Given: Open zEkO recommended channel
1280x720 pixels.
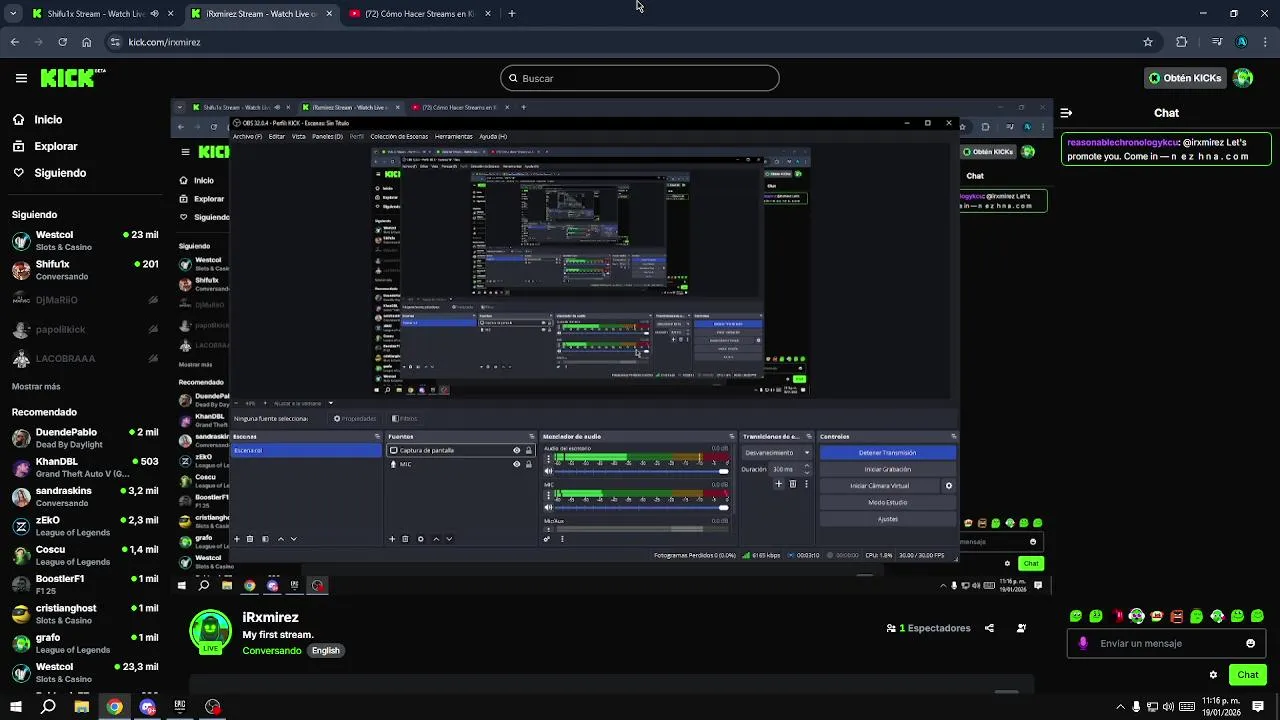Looking at the screenshot, I should [85, 526].
